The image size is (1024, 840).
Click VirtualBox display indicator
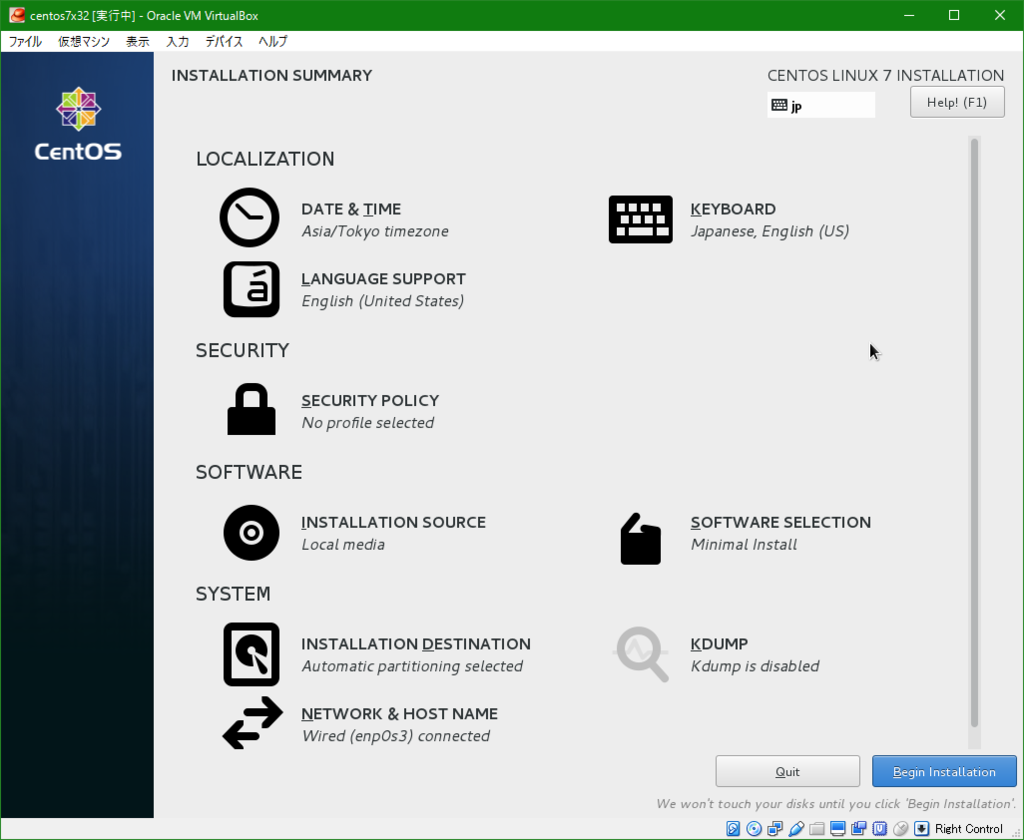pyautogui.click(x=837, y=829)
